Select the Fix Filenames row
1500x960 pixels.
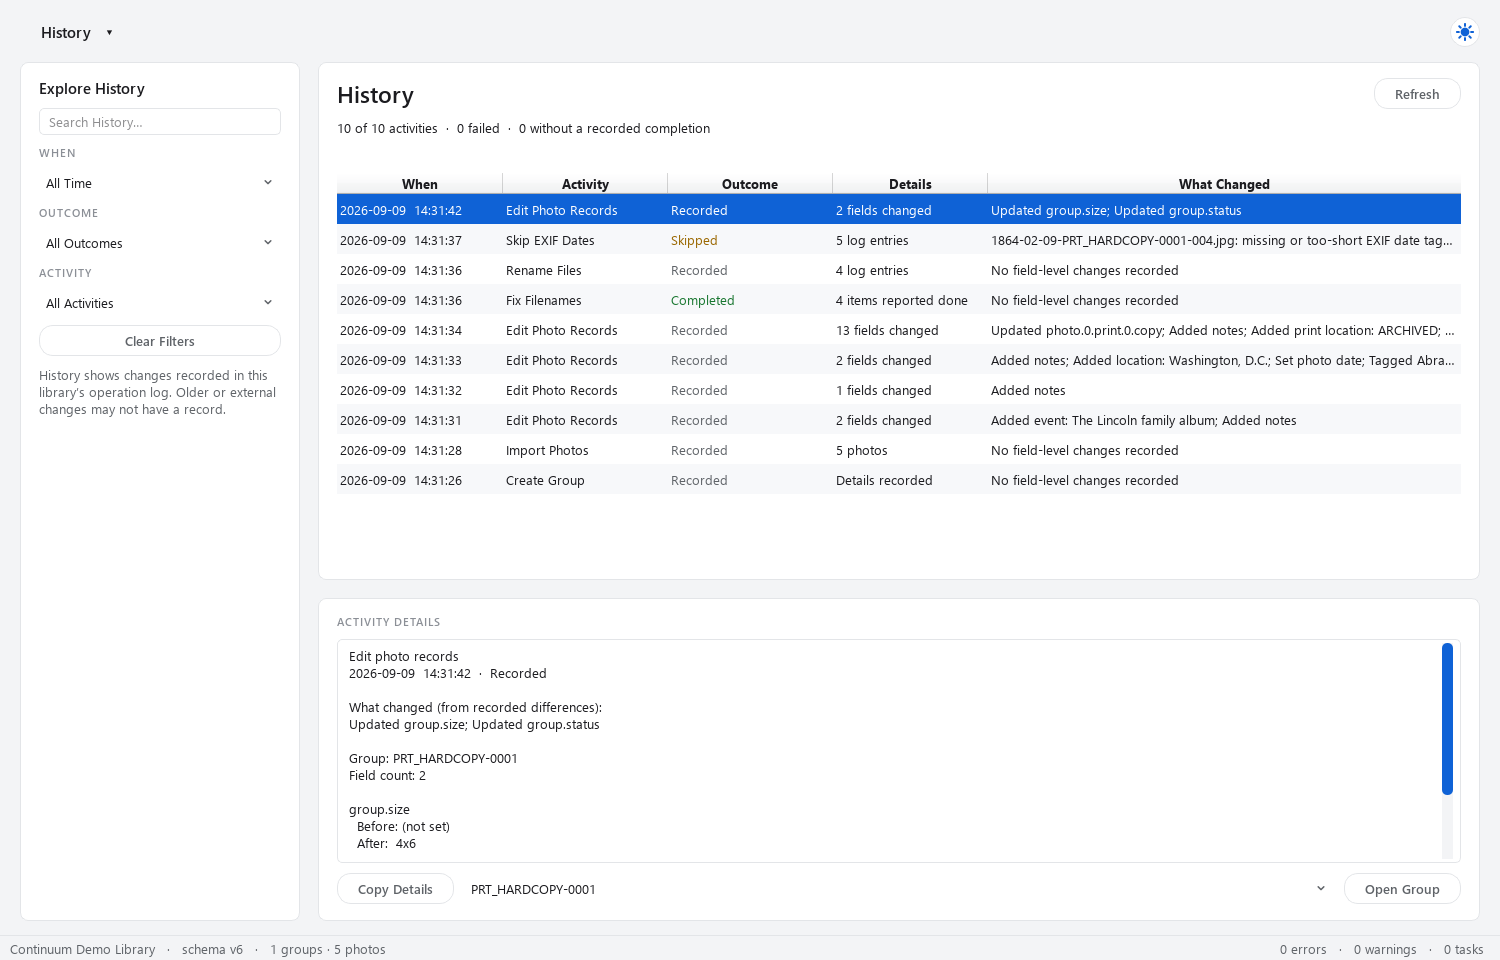point(899,300)
